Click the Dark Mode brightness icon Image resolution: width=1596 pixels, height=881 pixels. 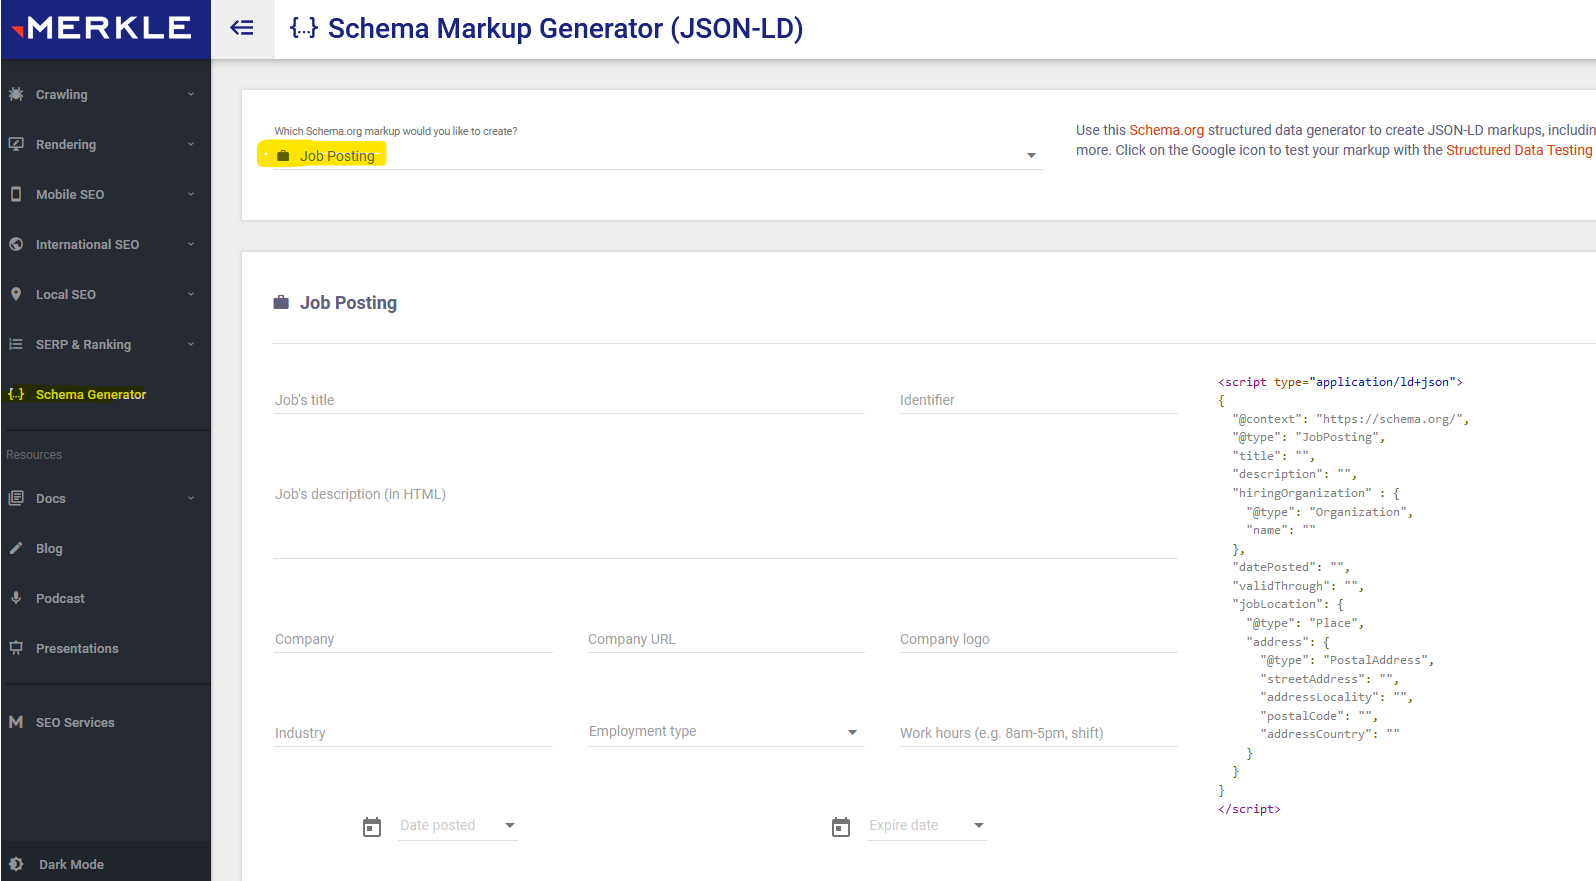click(x=16, y=864)
